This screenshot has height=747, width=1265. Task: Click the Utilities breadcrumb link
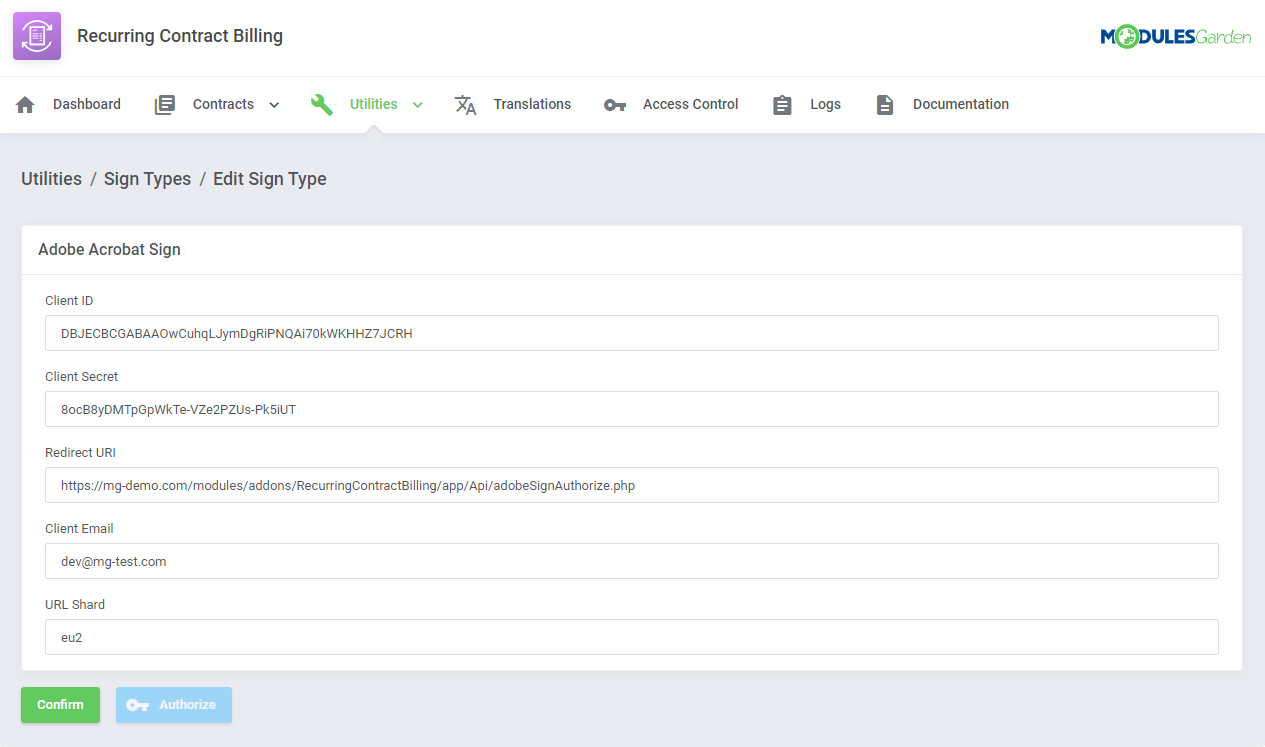[51, 178]
